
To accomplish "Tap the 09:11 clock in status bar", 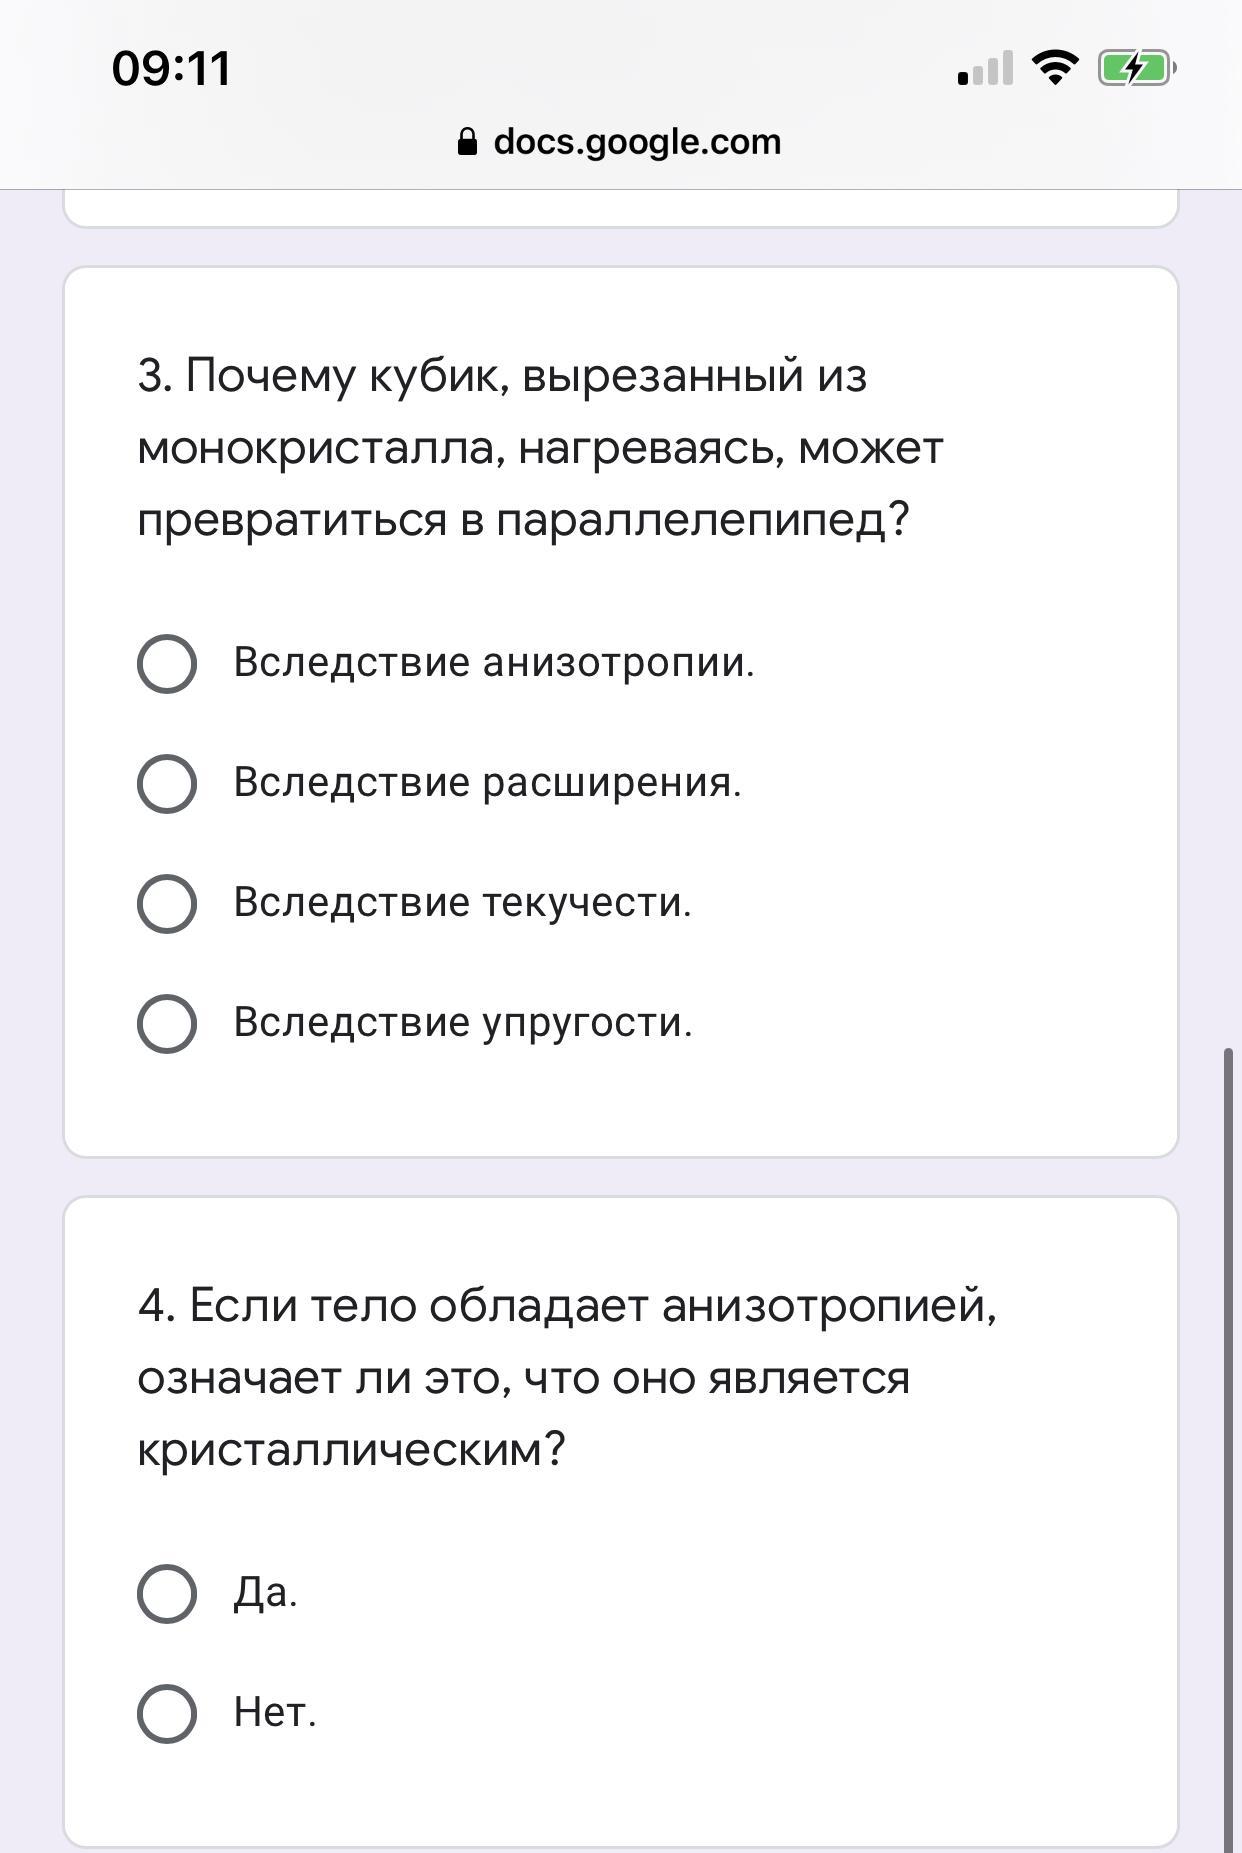I will point(172,69).
